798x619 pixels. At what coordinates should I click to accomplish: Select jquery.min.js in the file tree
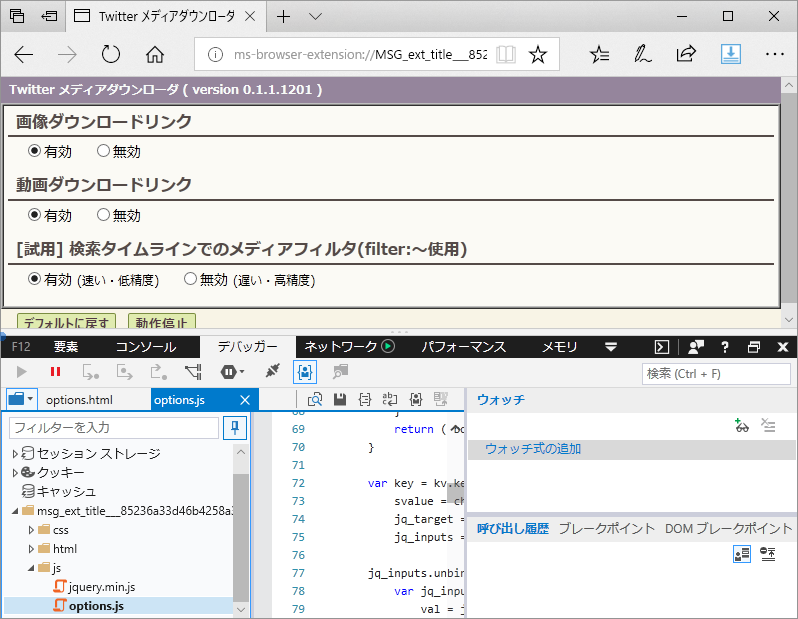coord(102,587)
